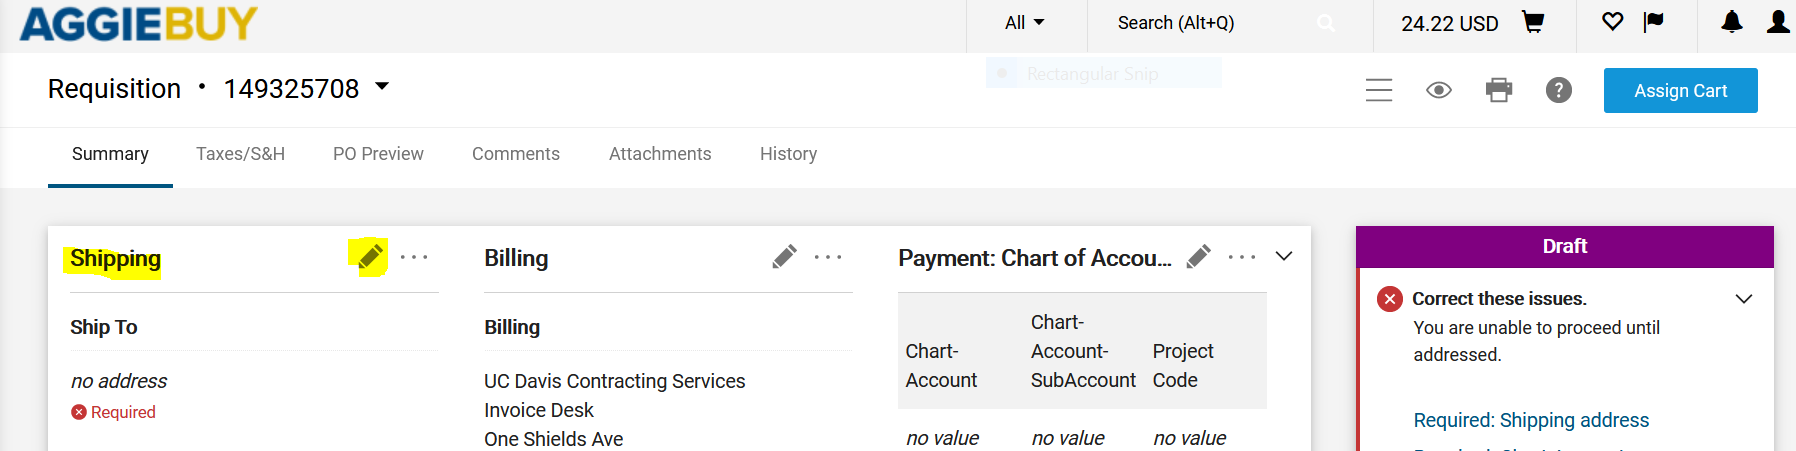Click the Invoice Desk billing line
1796x451 pixels.
point(539,410)
